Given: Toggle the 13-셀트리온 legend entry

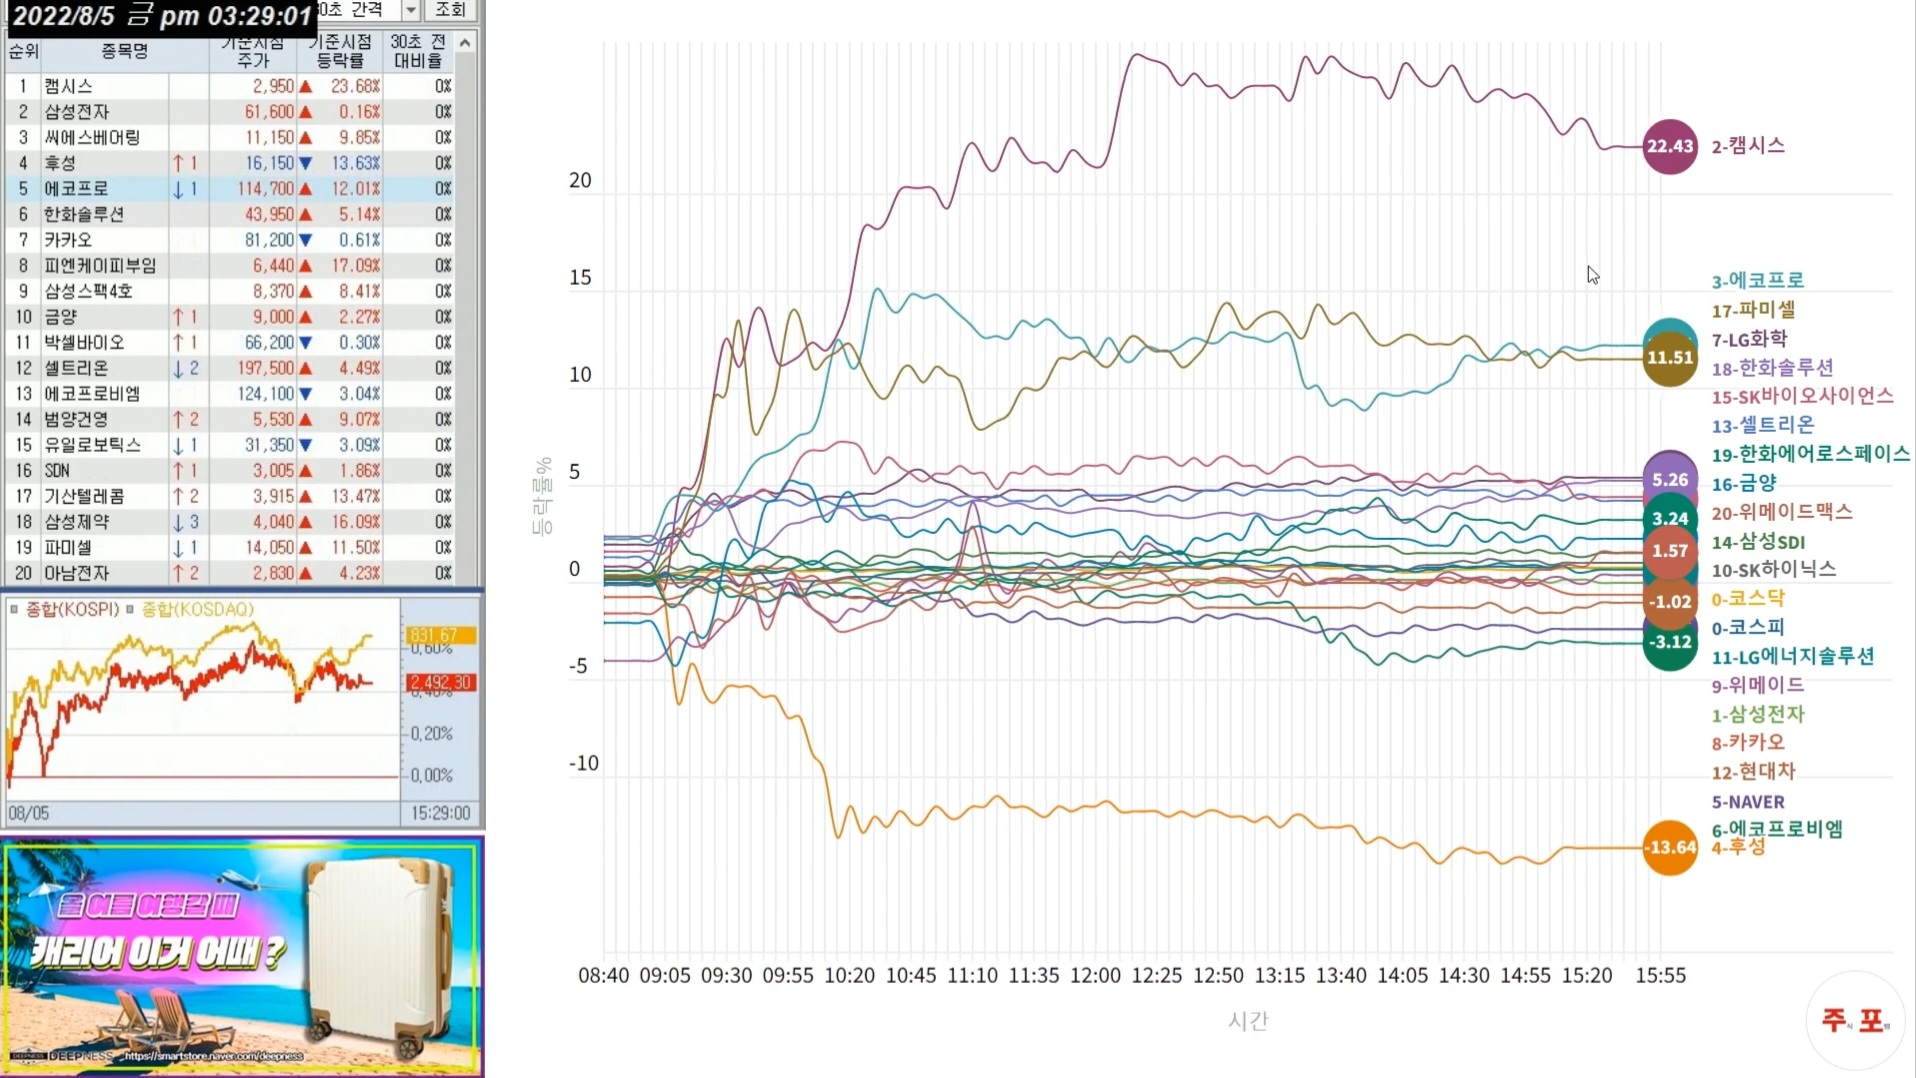Looking at the screenshot, I should click(1762, 425).
